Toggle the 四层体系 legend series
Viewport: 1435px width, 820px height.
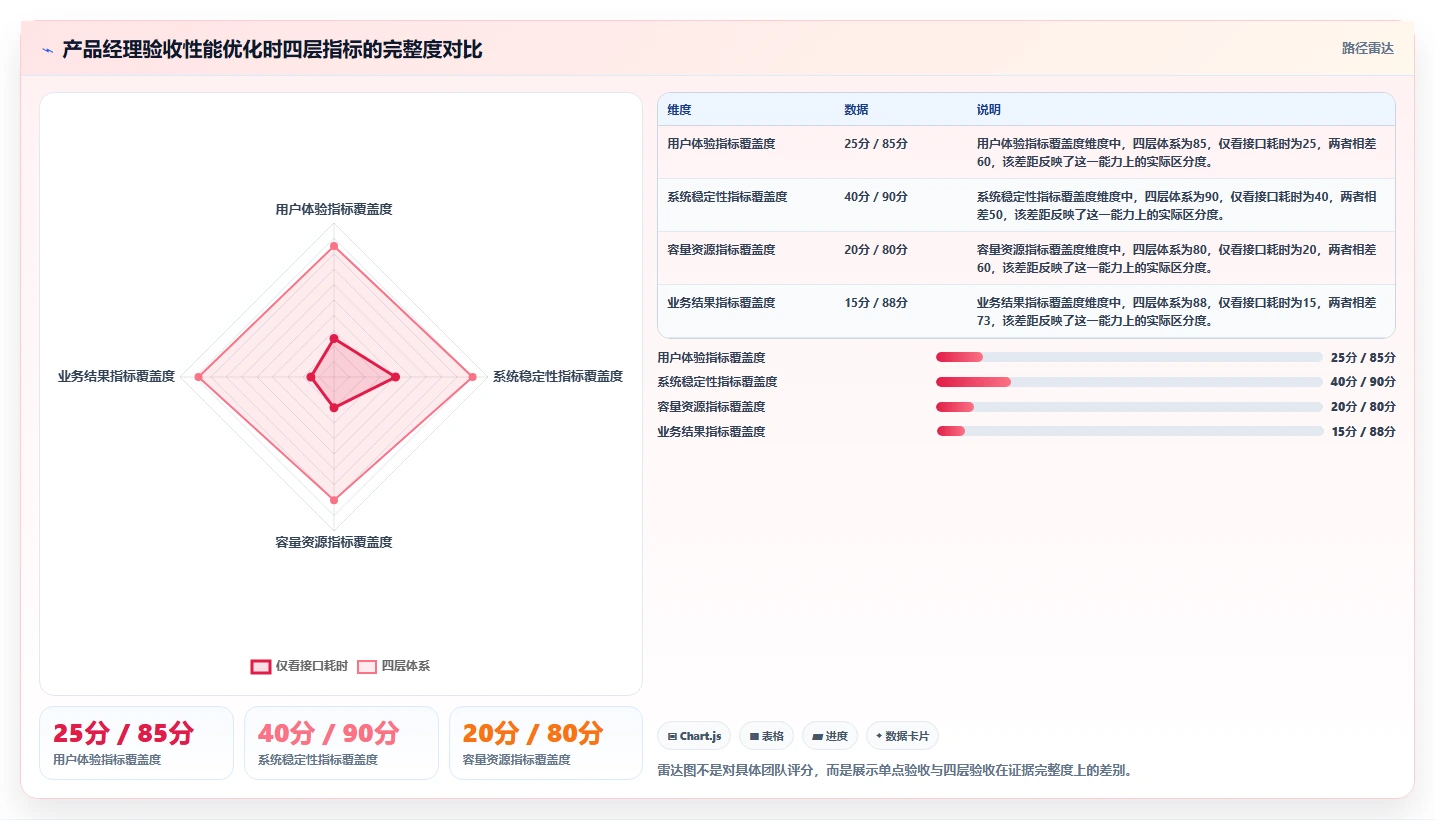tap(394, 666)
